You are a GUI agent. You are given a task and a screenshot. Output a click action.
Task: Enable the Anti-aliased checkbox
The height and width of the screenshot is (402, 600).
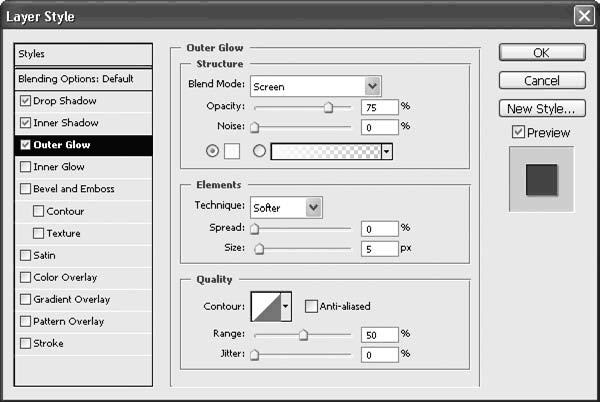coord(311,307)
